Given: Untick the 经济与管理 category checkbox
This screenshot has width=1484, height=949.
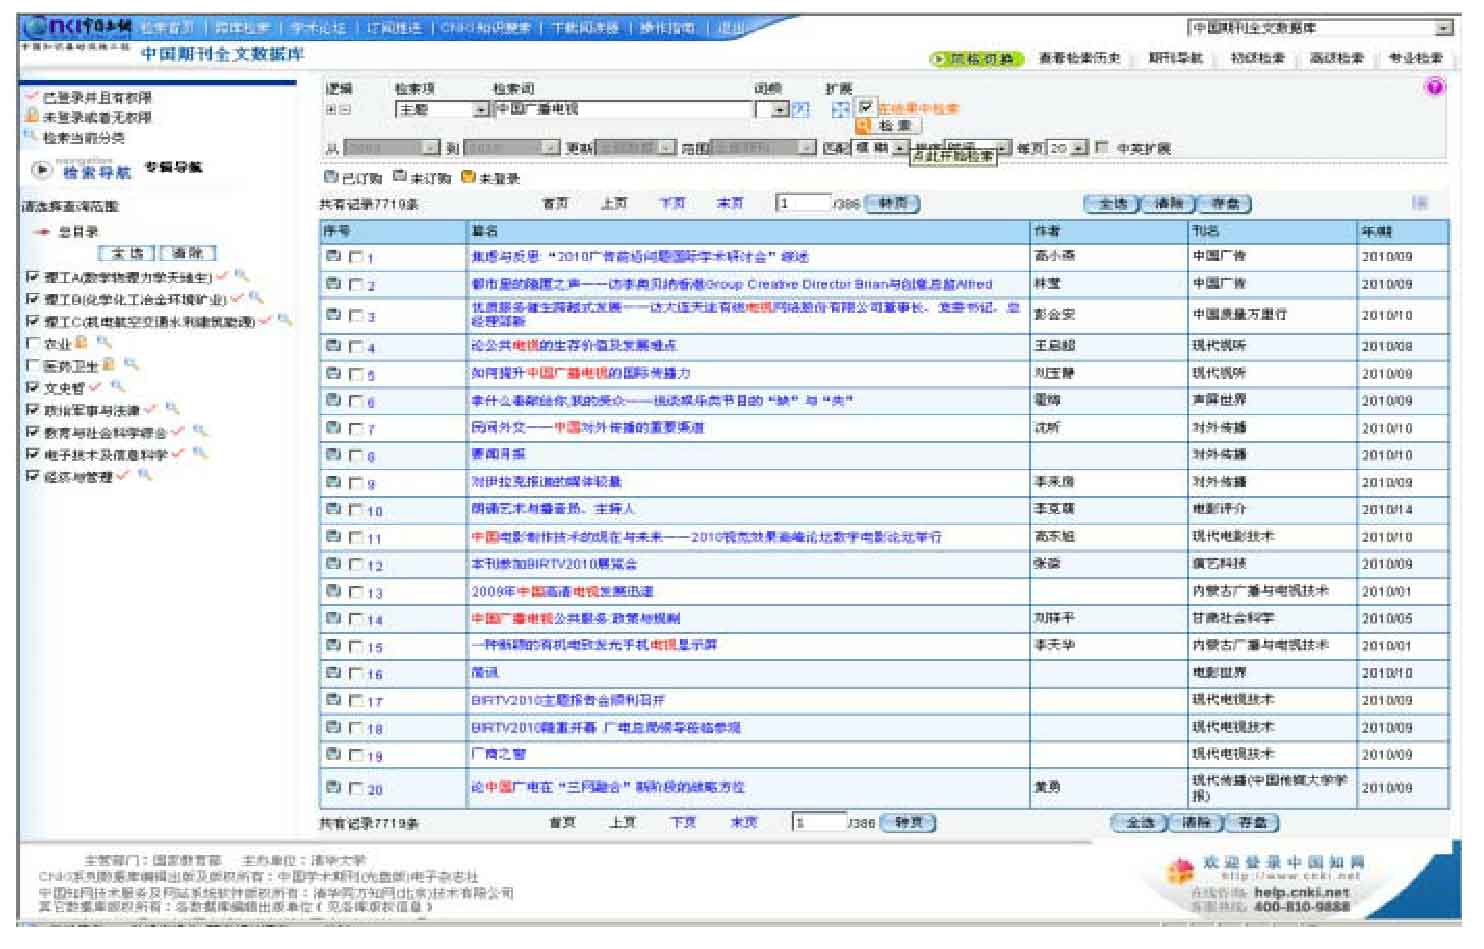Looking at the screenshot, I should coord(33,476).
